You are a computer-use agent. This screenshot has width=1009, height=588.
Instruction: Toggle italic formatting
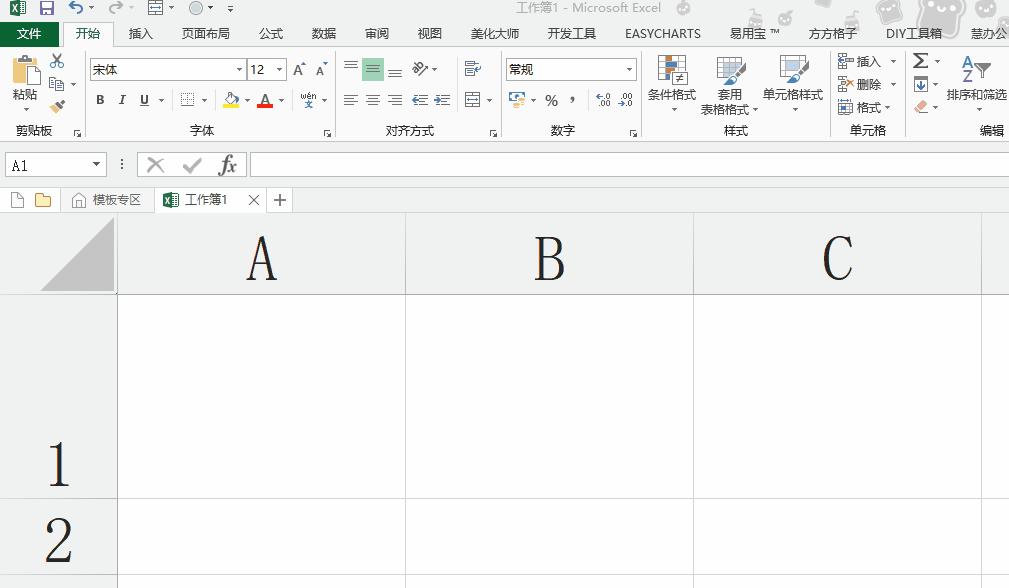pos(121,100)
